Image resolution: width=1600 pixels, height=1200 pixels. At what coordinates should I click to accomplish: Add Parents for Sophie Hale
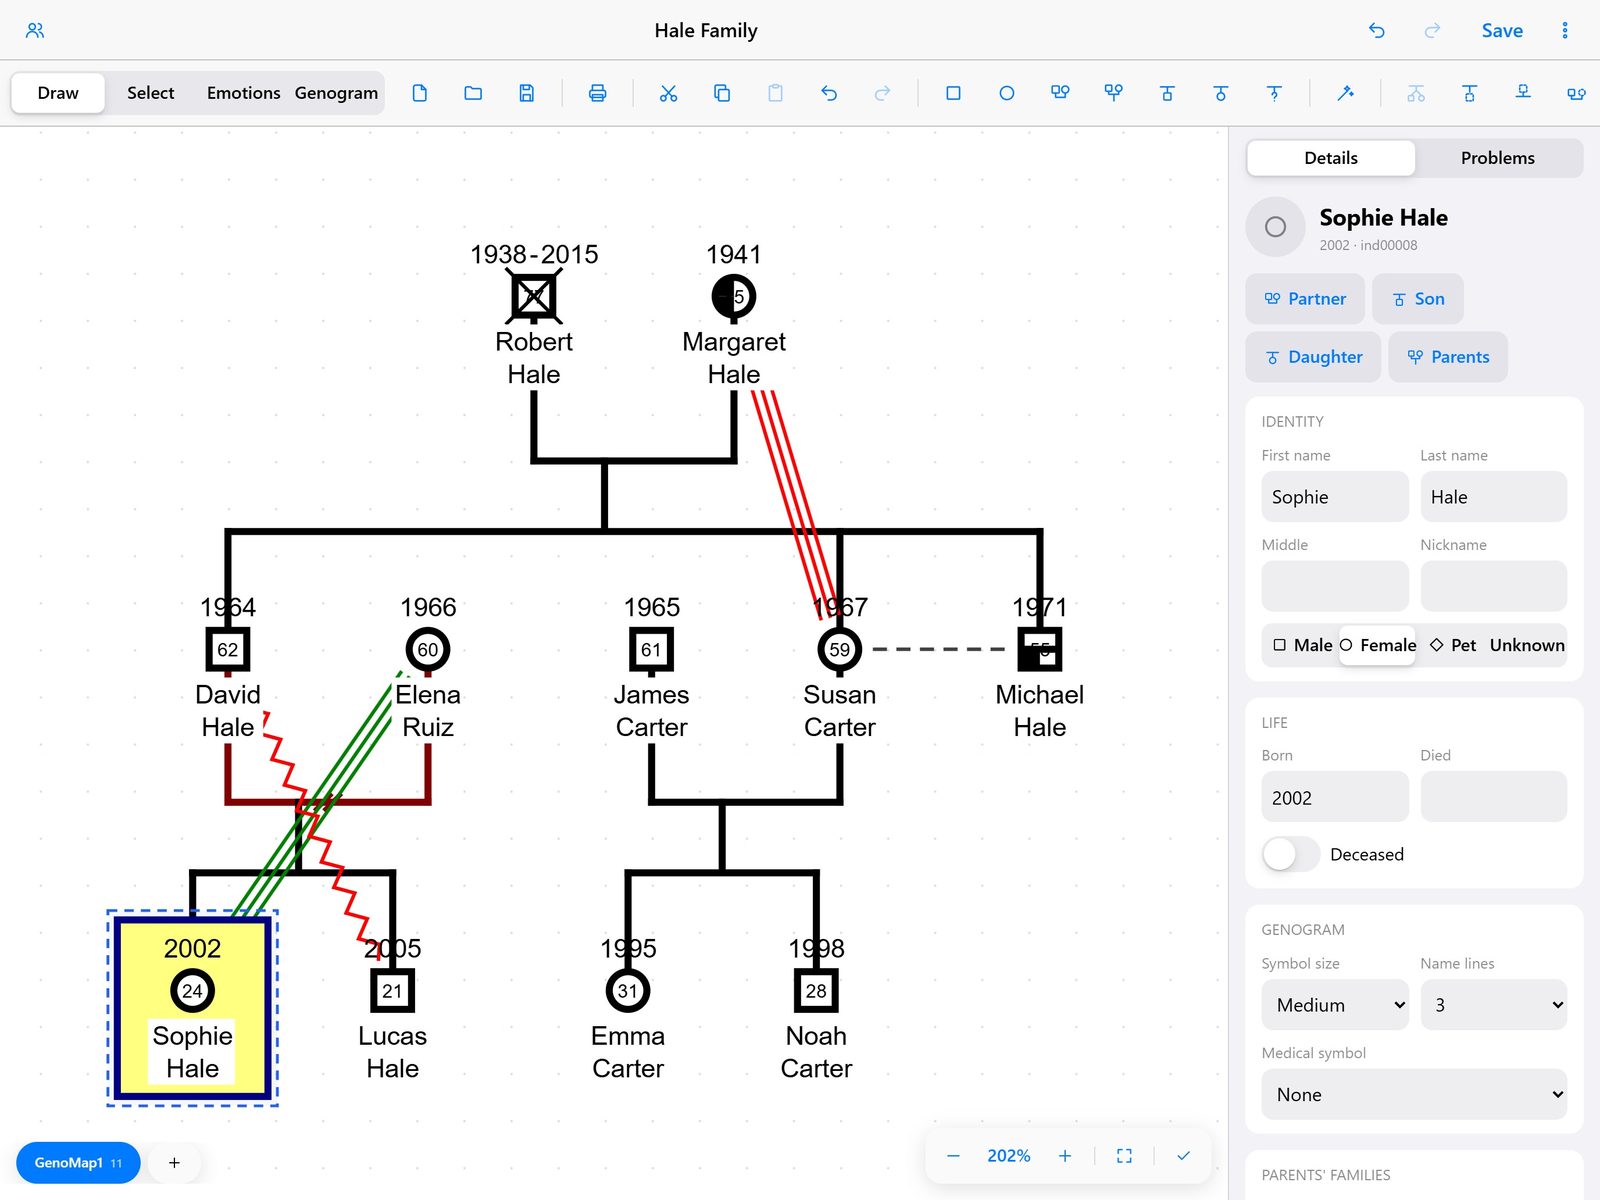[1448, 357]
